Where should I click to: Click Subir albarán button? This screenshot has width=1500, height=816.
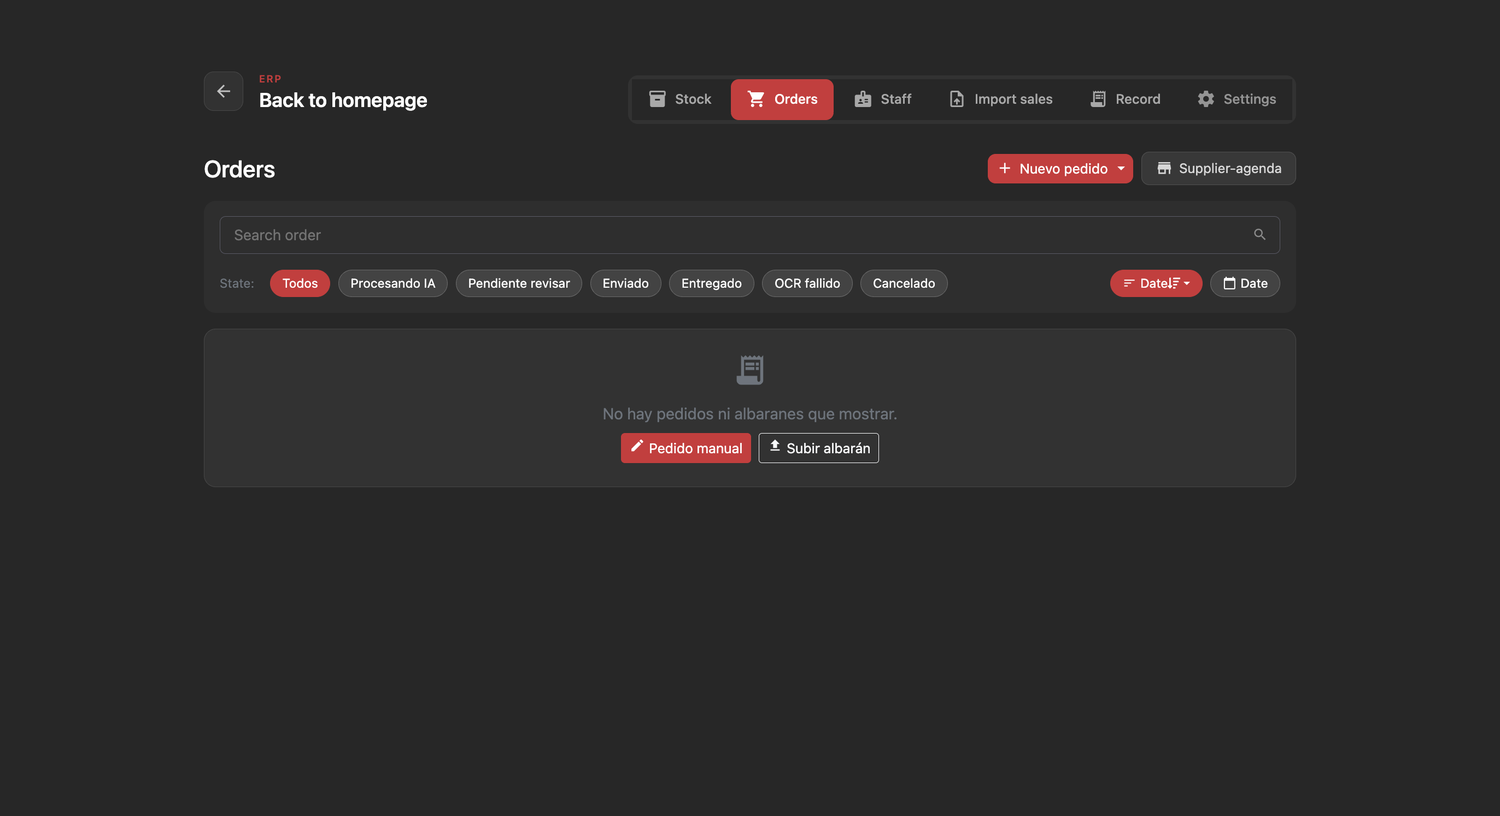pyautogui.click(x=819, y=448)
